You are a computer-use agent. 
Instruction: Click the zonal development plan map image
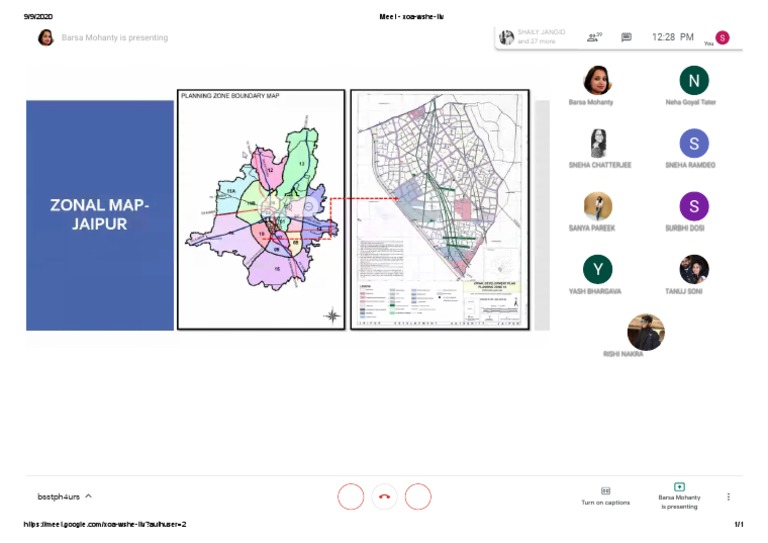(440, 210)
